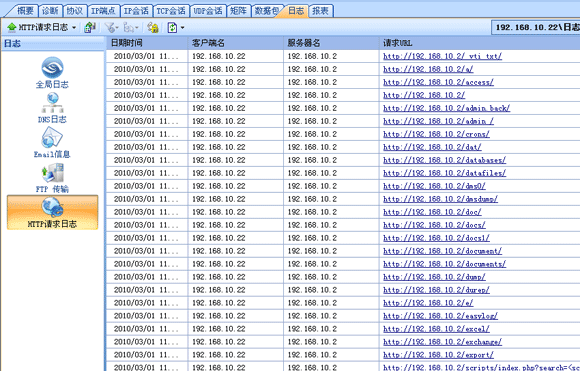
Task: Open the /excel/ URL link
Action: (x=436, y=329)
